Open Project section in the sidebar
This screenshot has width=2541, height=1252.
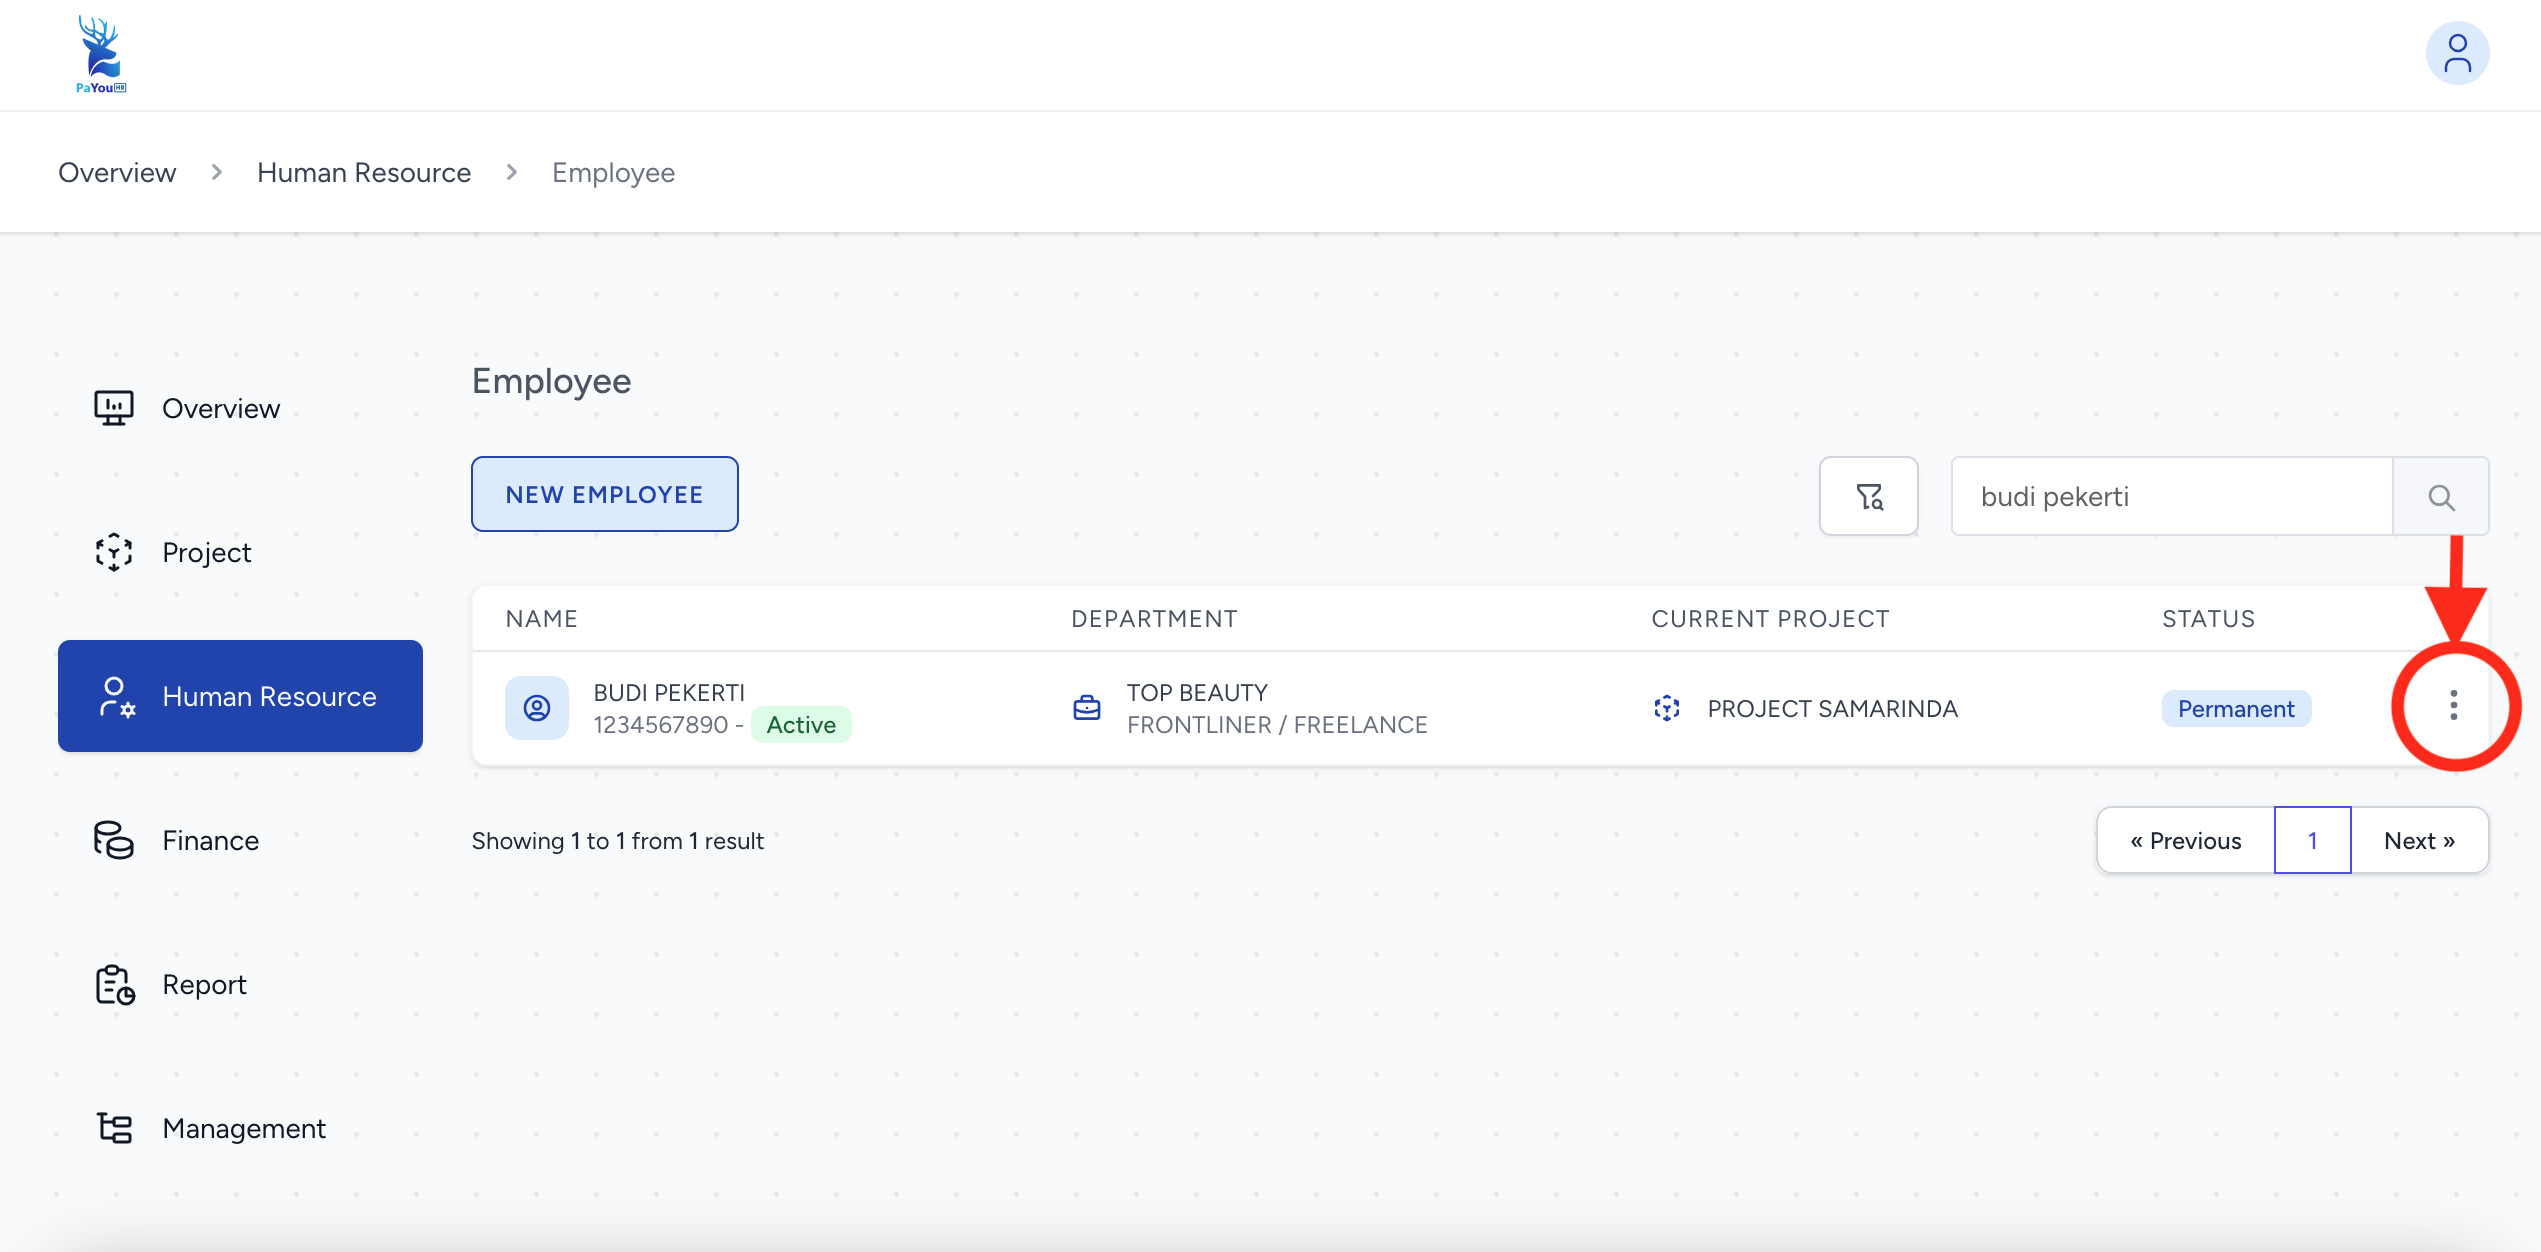pos(206,553)
